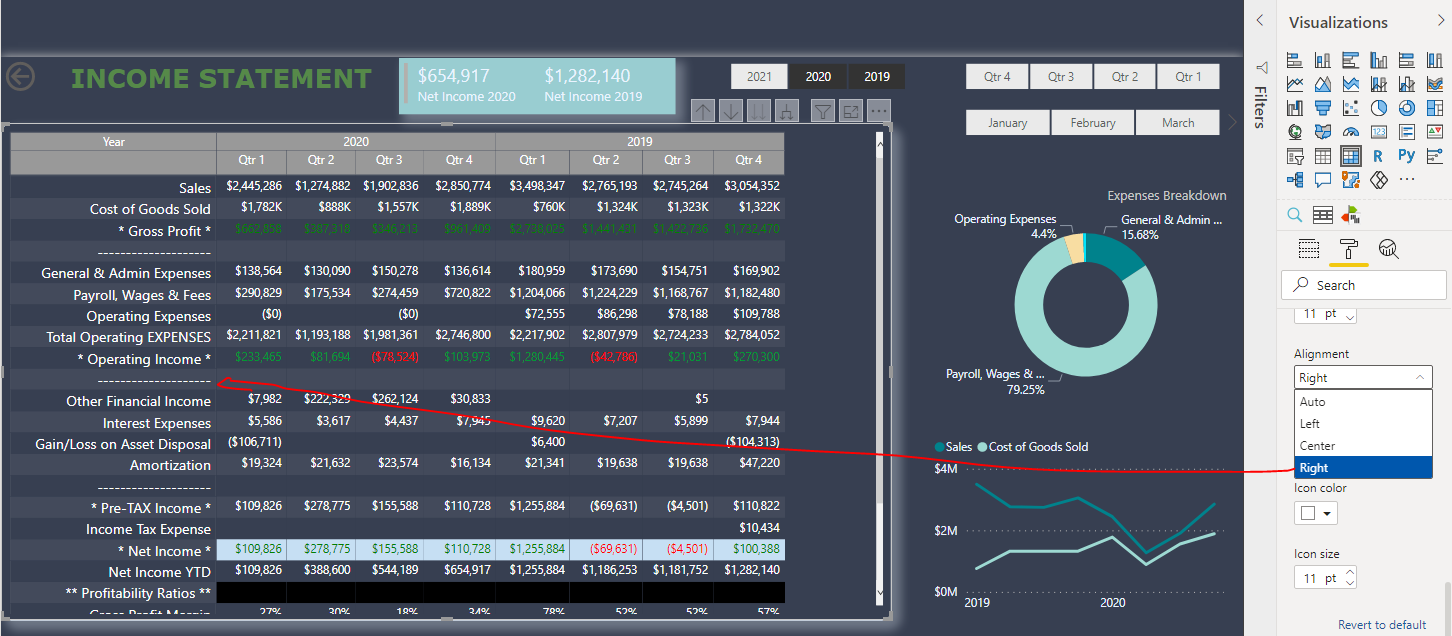Open the matrix More options ellipsis
This screenshot has width=1452, height=636.
879,112
